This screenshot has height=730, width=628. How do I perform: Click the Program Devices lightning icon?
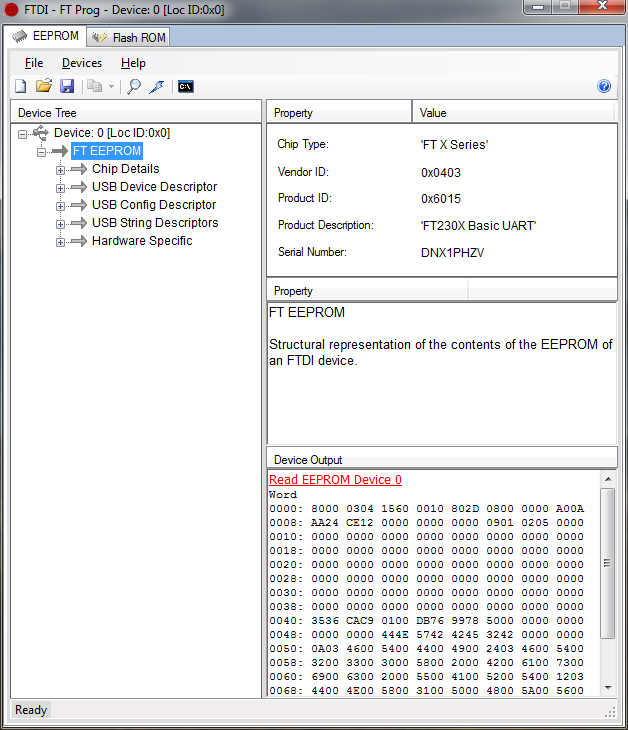(157, 86)
